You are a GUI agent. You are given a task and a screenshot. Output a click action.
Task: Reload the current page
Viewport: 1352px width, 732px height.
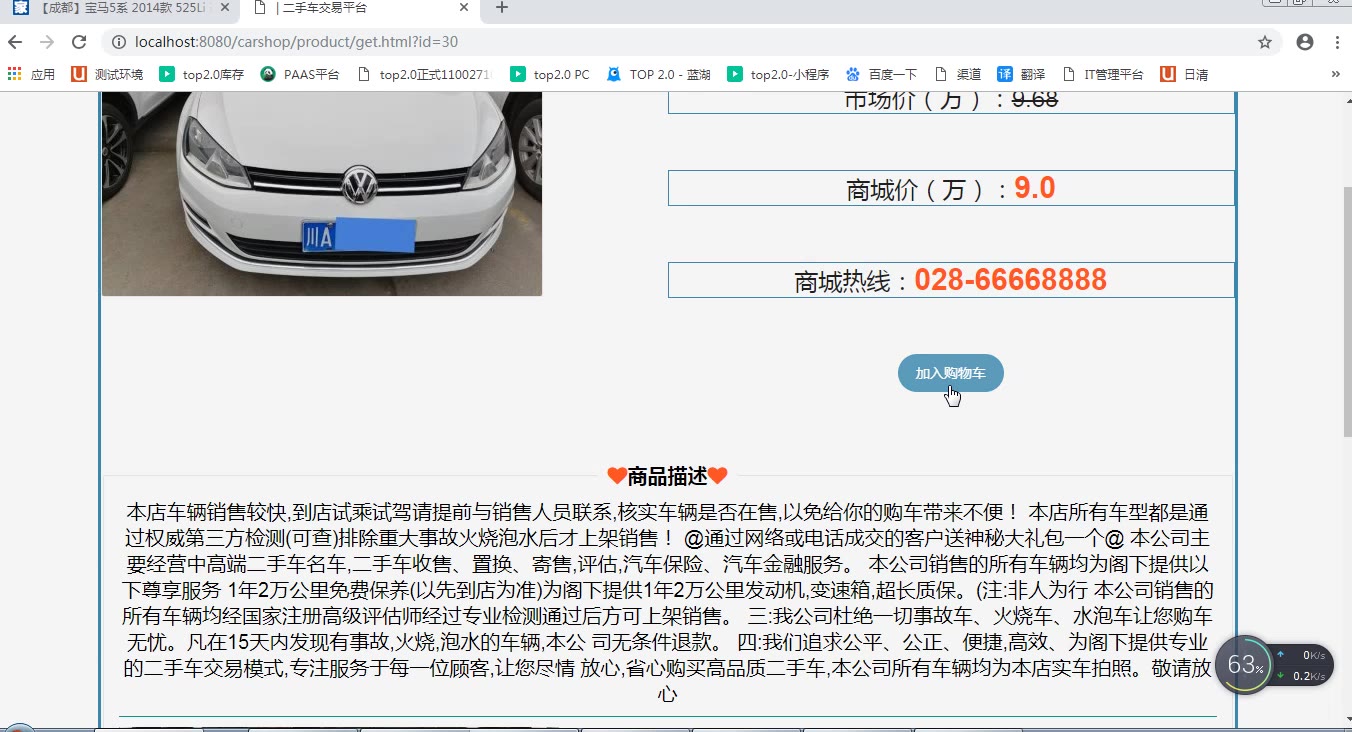[79, 42]
